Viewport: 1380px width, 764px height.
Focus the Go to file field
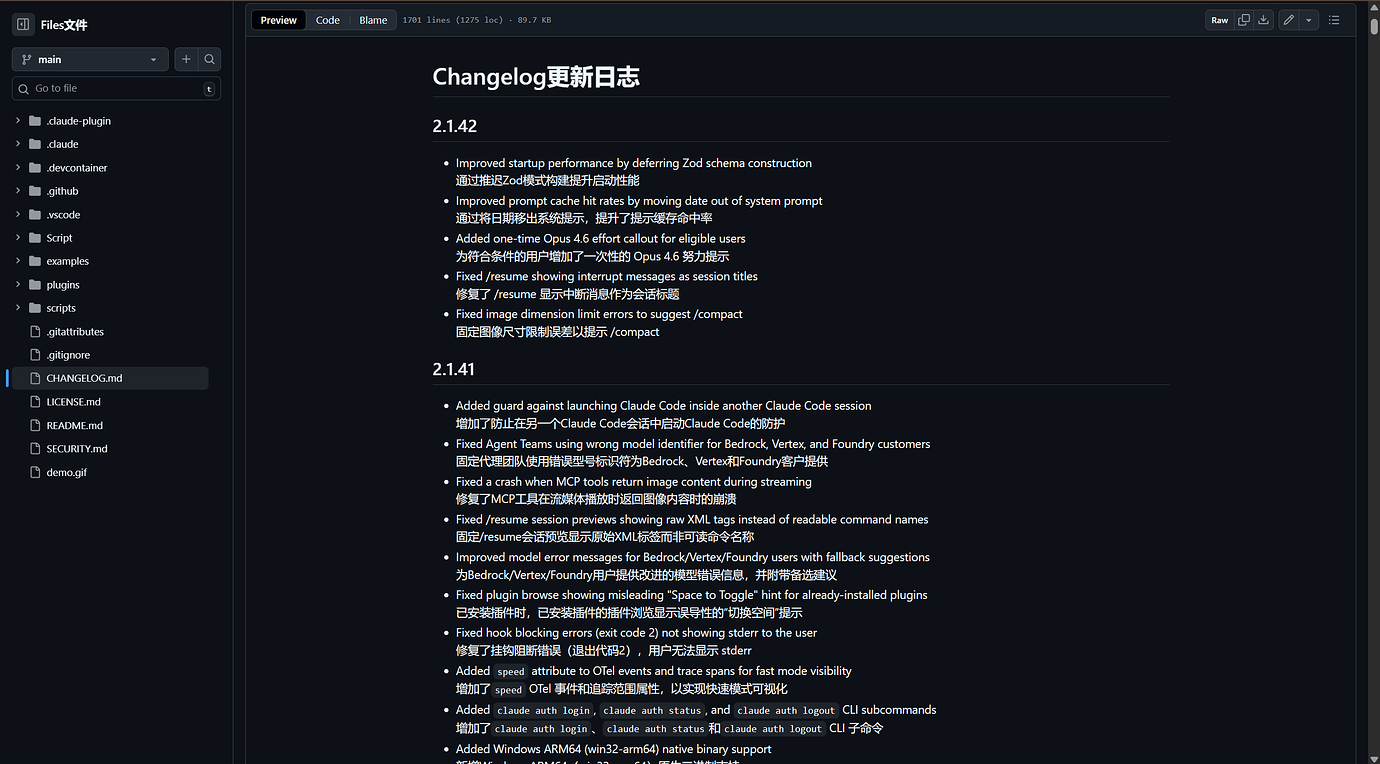pos(116,88)
